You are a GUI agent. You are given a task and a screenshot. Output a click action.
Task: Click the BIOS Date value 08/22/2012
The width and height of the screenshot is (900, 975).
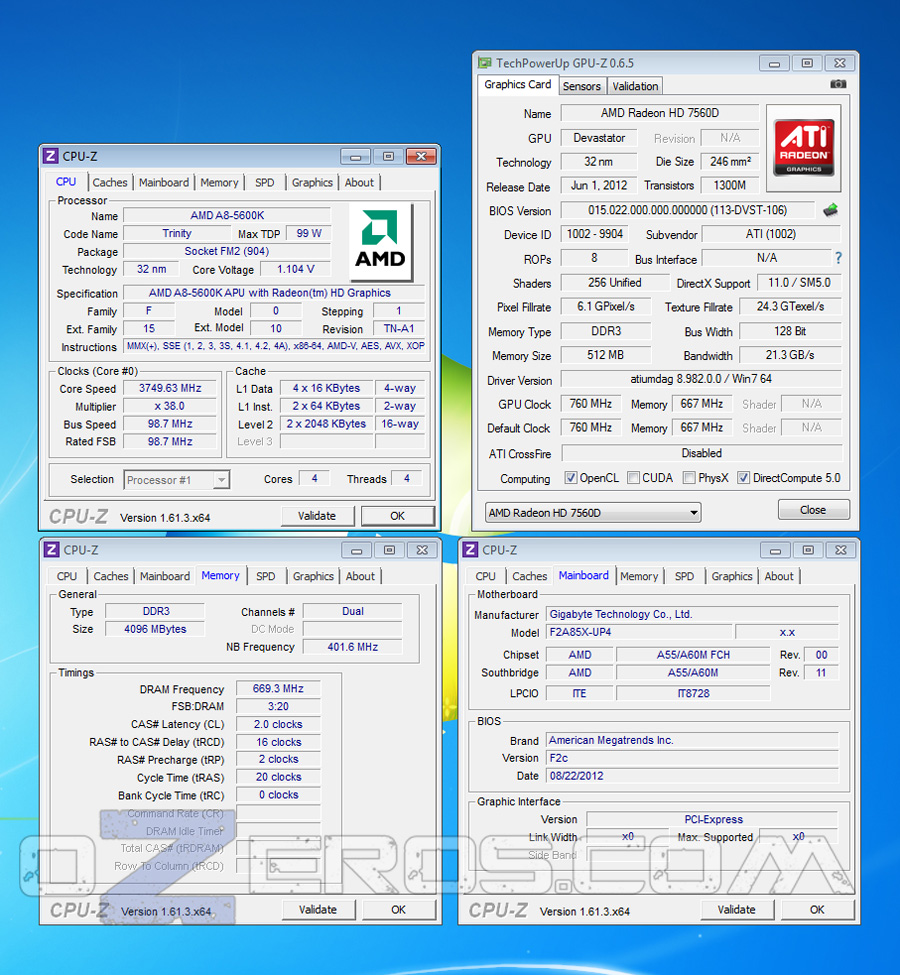[692, 776]
